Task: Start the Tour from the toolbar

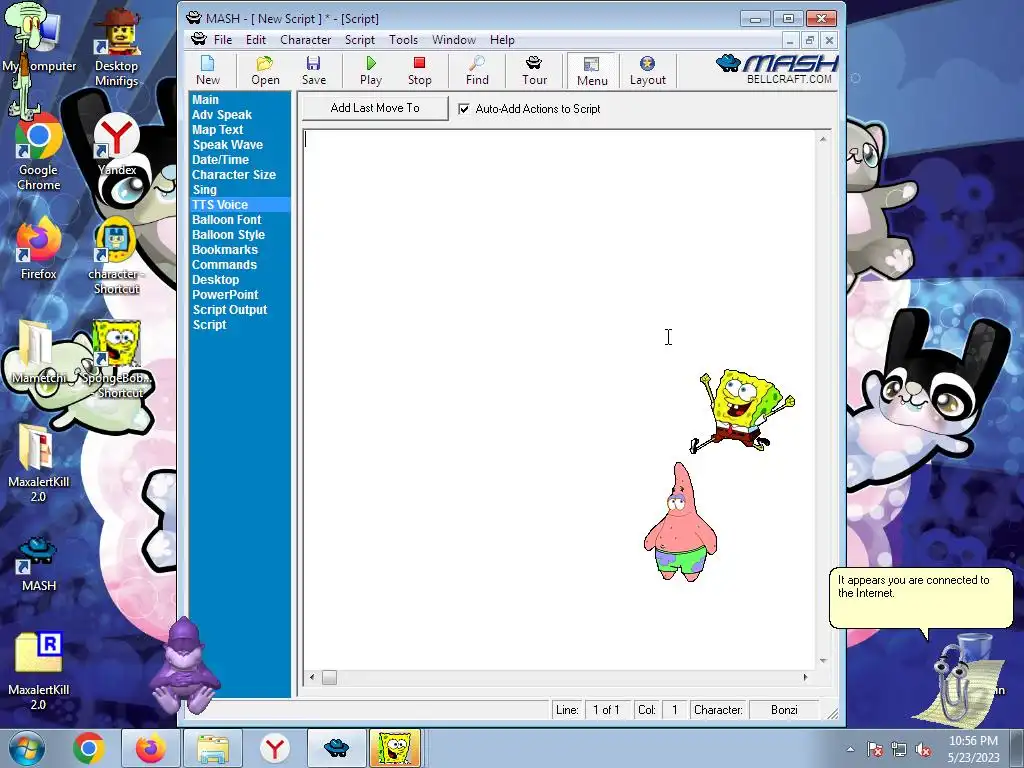Action: [x=534, y=70]
